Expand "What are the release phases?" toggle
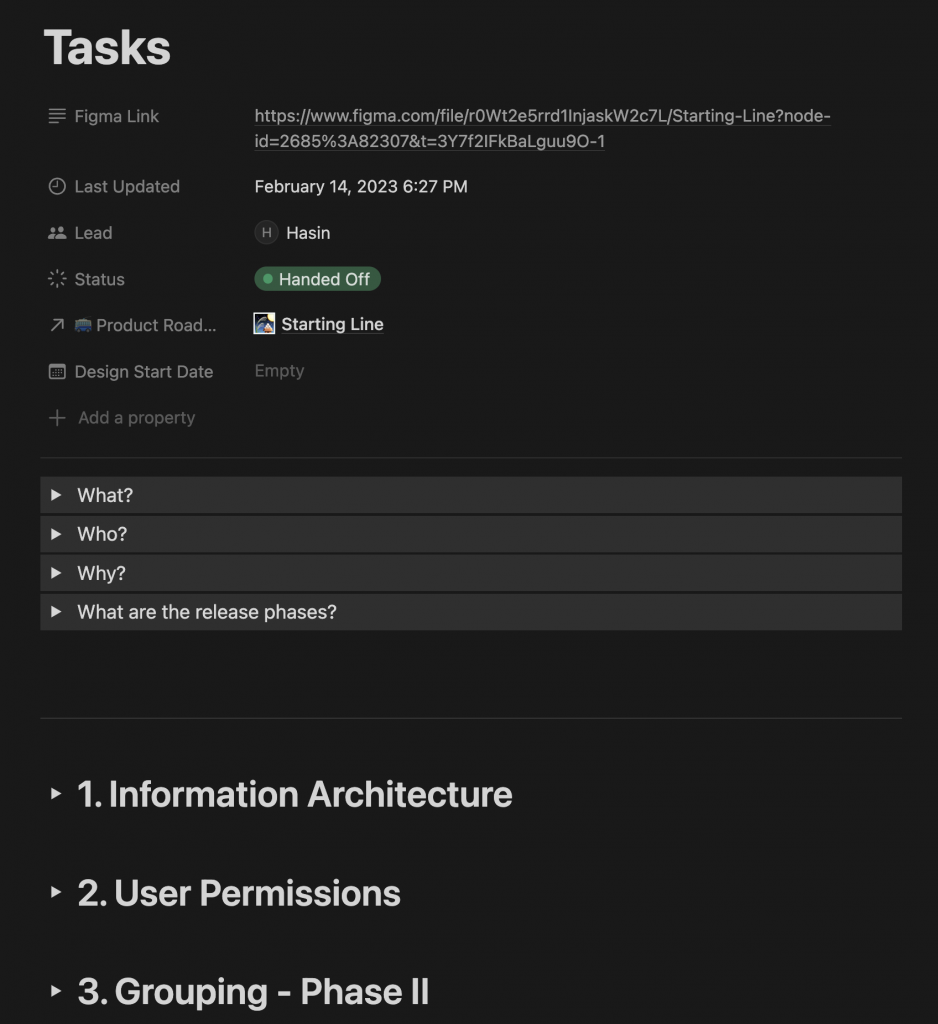The height and width of the screenshot is (1024, 938). pyautogui.click(x=56, y=612)
